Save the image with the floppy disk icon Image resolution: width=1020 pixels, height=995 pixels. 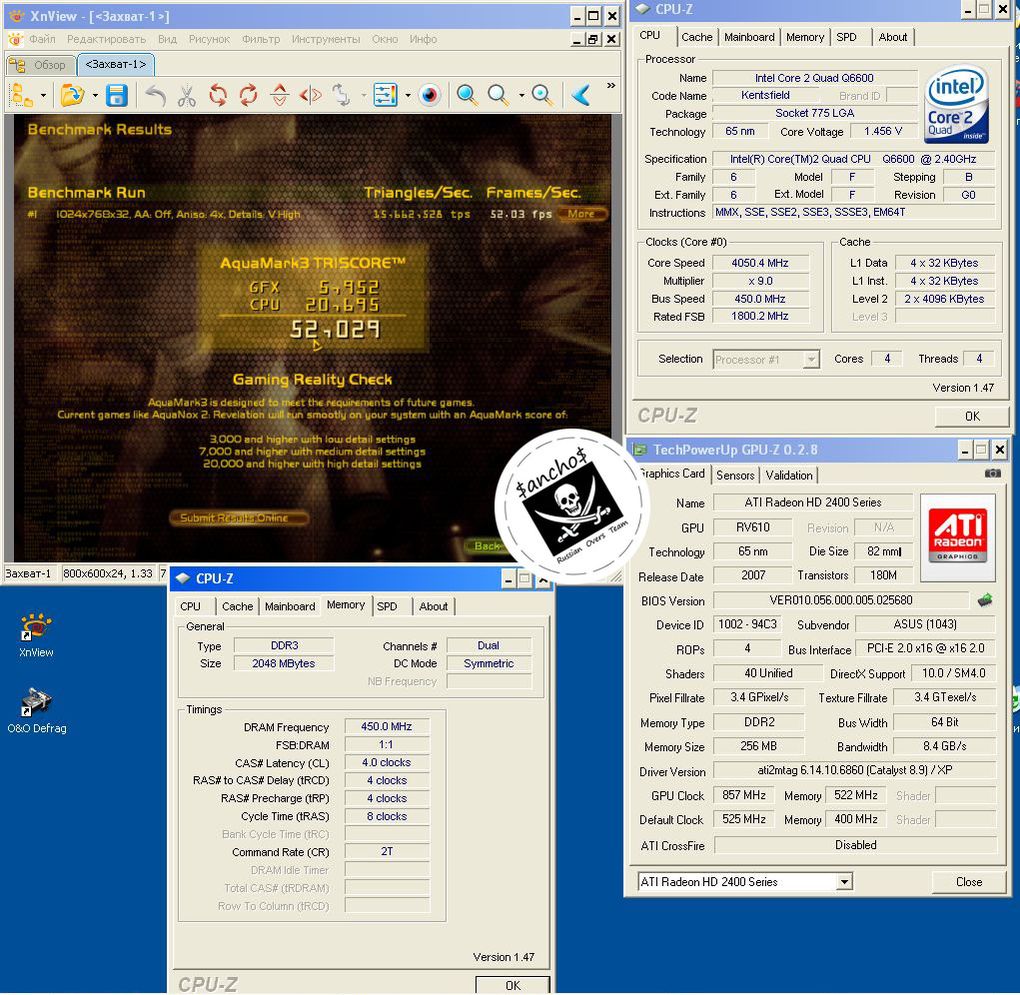[x=117, y=96]
